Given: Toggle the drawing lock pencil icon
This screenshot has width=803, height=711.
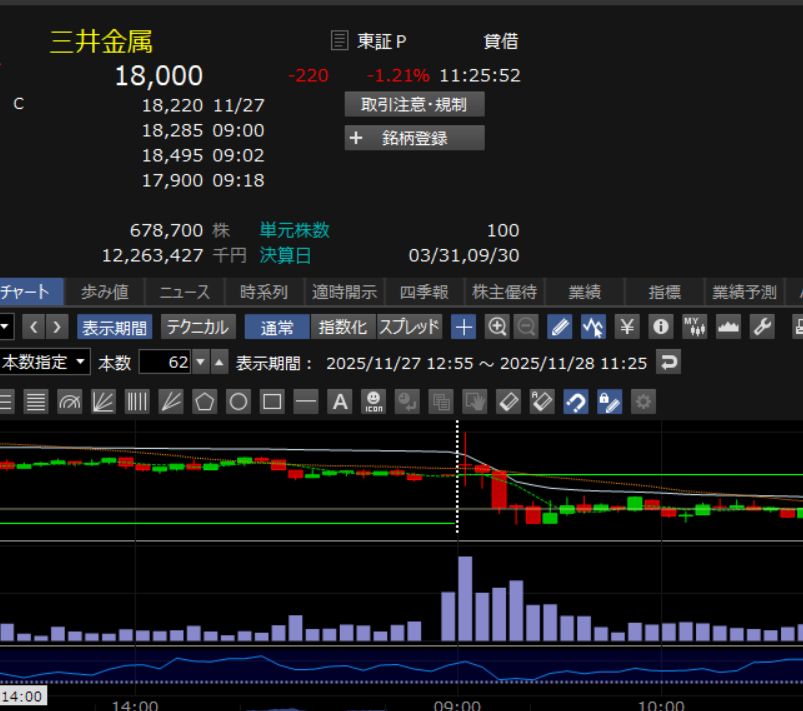Looking at the screenshot, I should [x=609, y=402].
